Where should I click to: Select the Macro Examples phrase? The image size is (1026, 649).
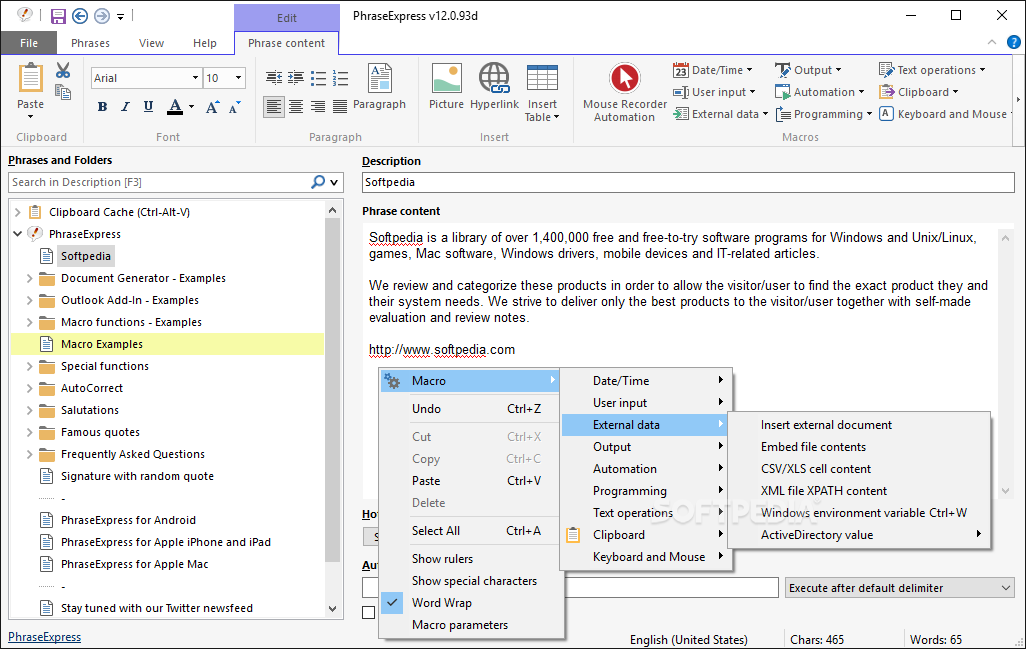point(101,344)
